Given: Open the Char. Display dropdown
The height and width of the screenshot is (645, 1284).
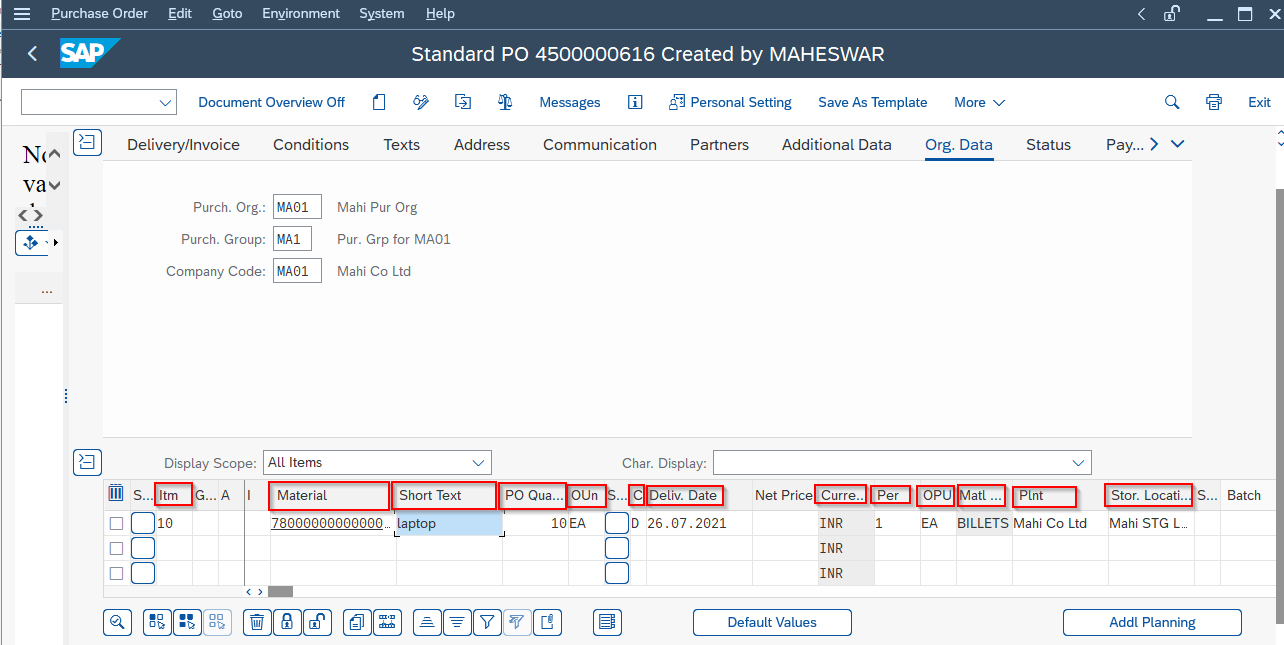Looking at the screenshot, I should click(1078, 462).
